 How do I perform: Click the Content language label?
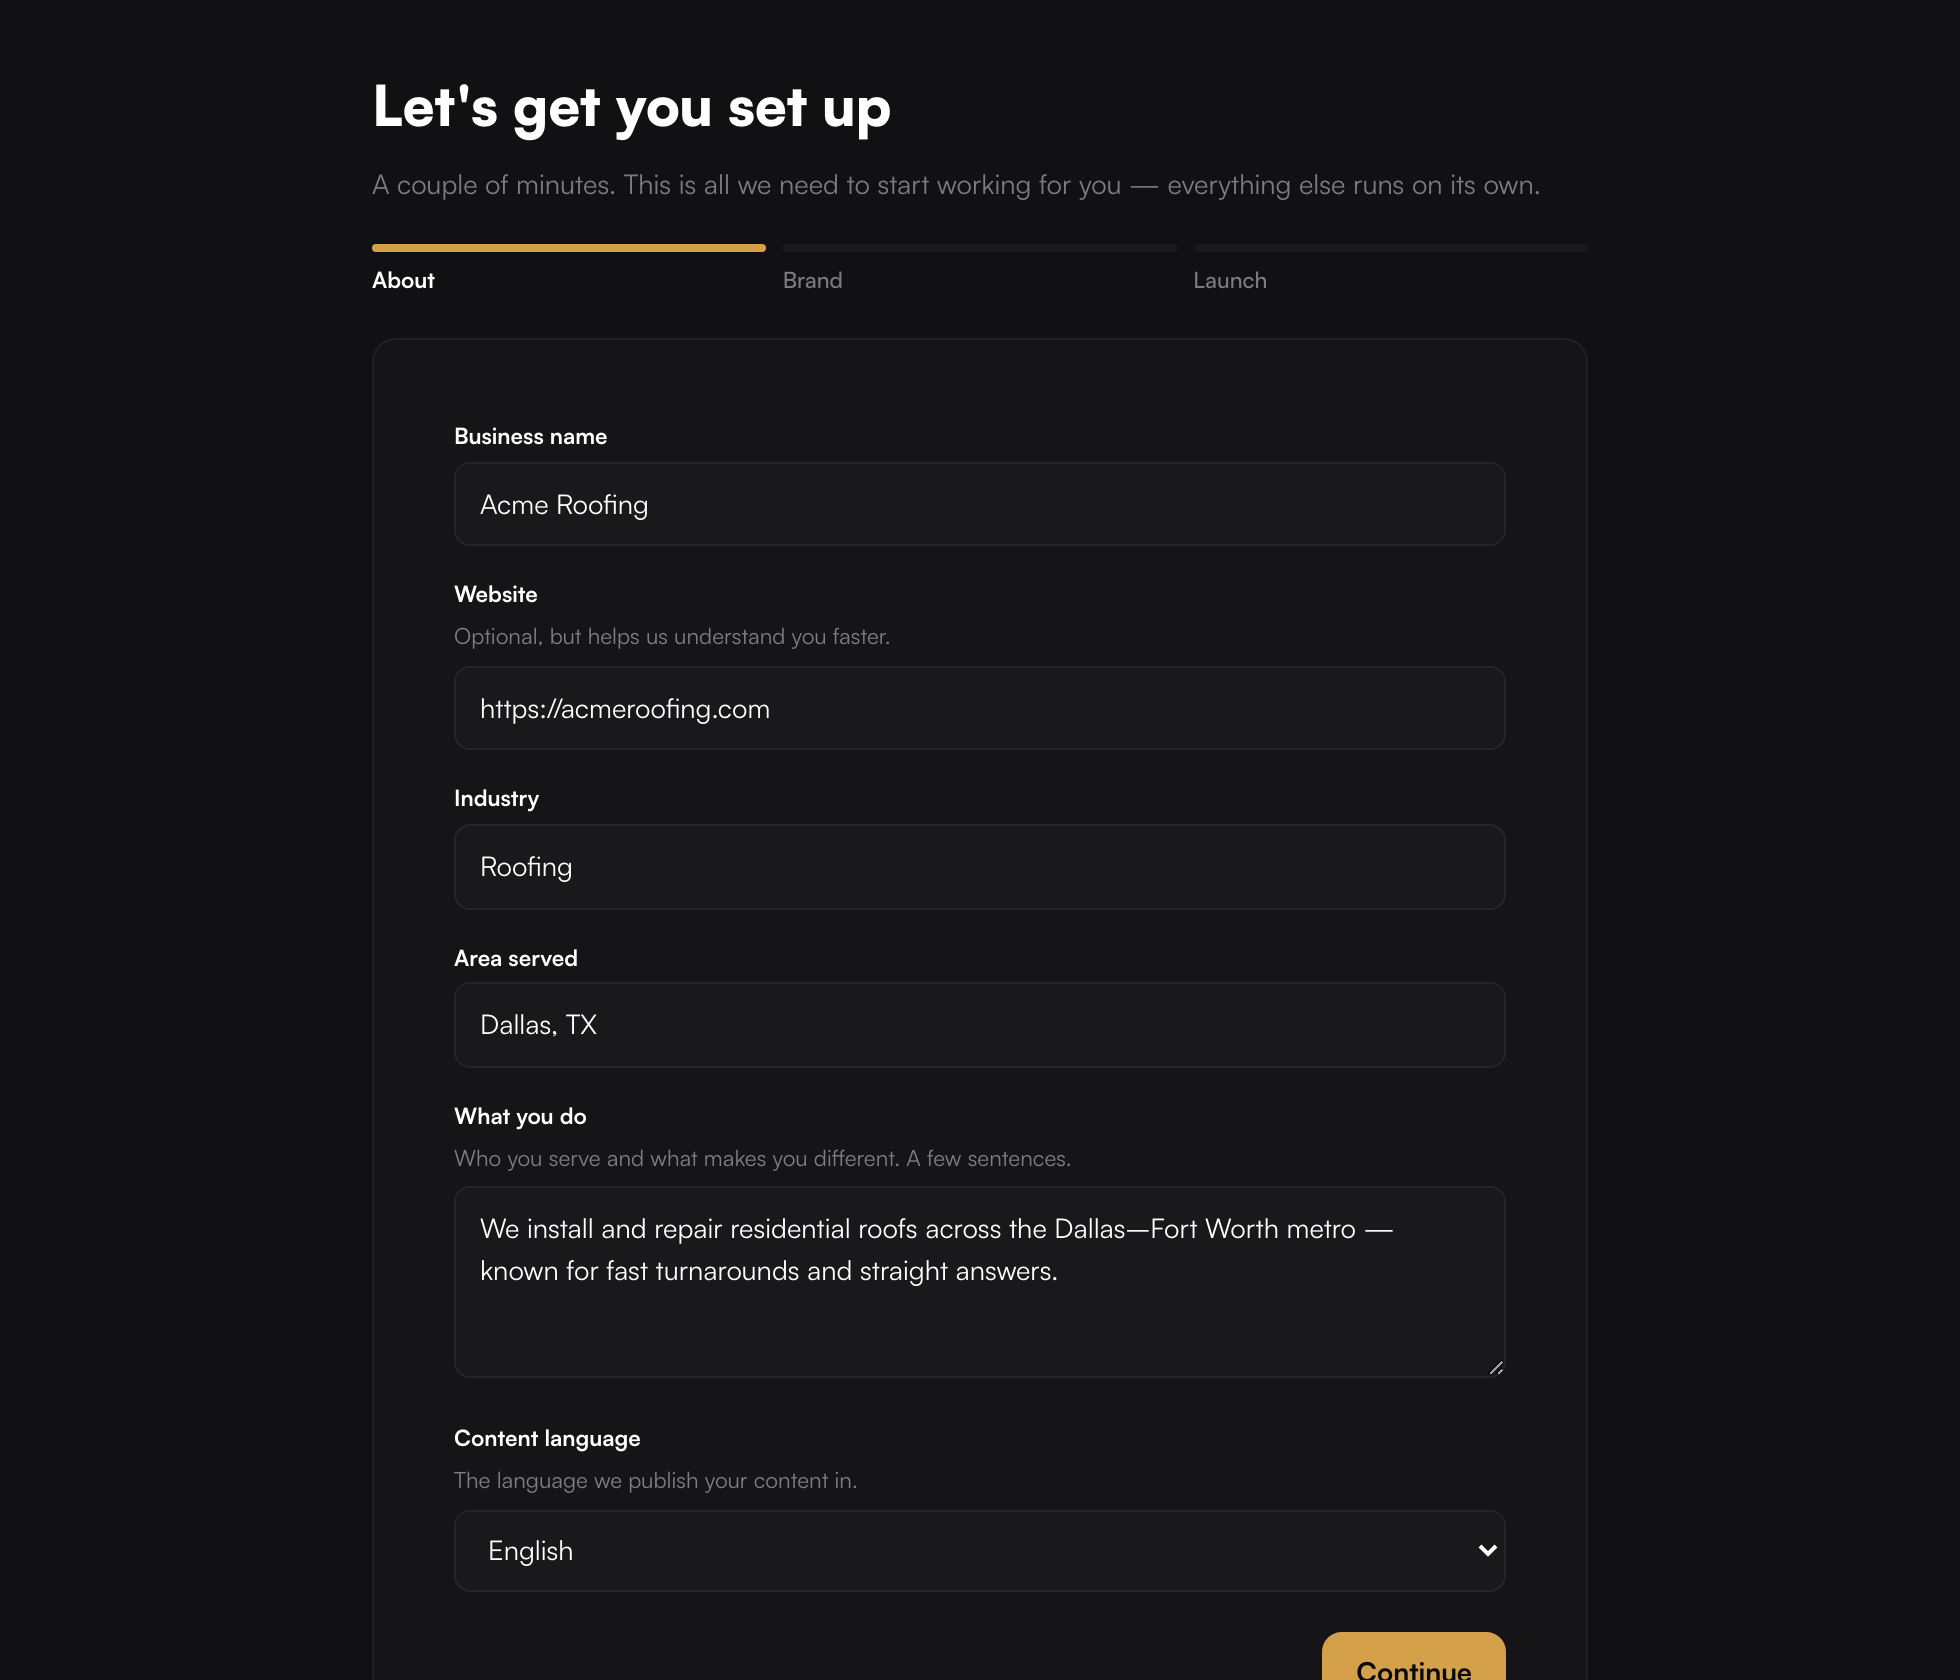point(547,1438)
